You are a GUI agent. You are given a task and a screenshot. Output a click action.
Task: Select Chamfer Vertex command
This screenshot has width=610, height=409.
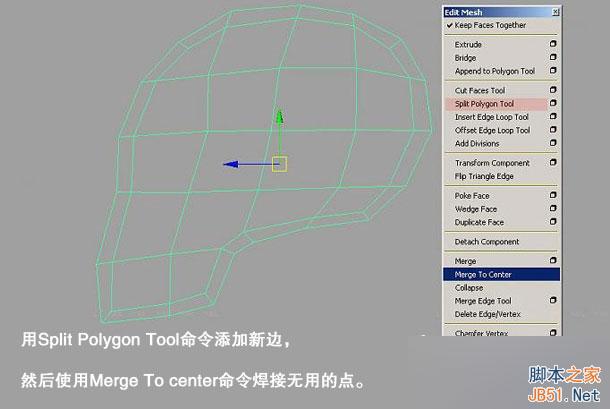[481, 333]
